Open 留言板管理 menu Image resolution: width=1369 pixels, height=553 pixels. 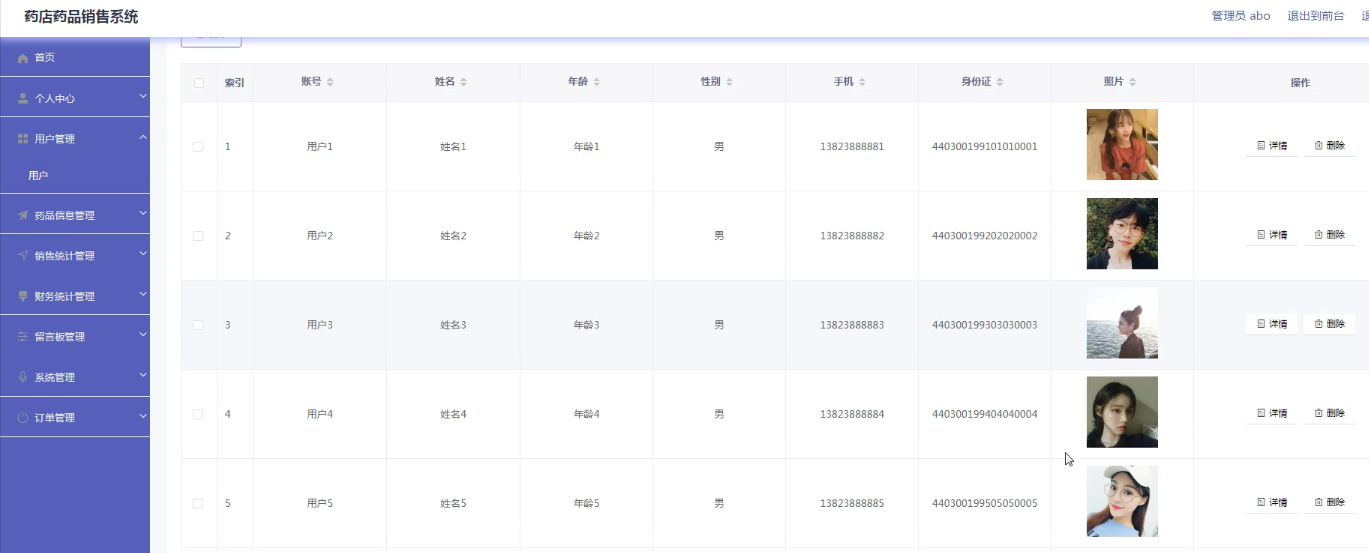coord(75,337)
